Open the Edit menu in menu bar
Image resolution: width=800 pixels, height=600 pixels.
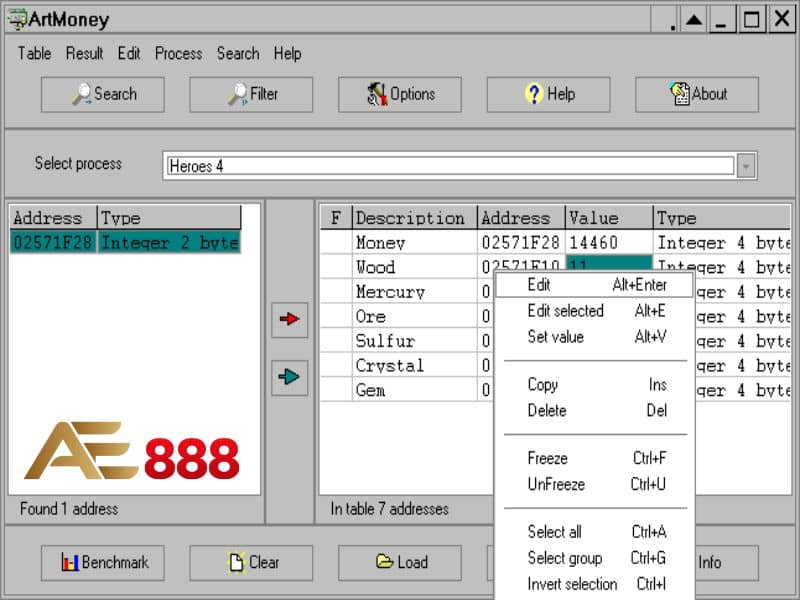129,54
